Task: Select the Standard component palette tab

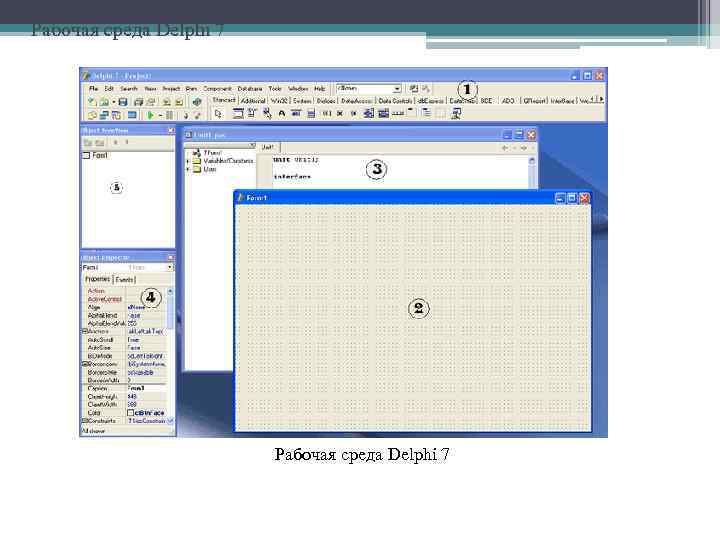Action: [x=224, y=100]
